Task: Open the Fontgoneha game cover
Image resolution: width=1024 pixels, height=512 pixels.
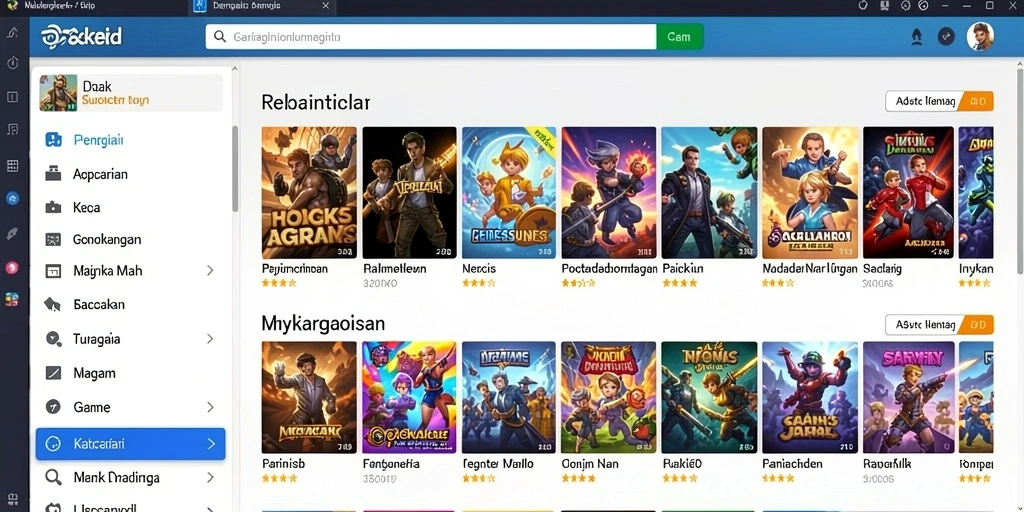Action: [409, 397]
